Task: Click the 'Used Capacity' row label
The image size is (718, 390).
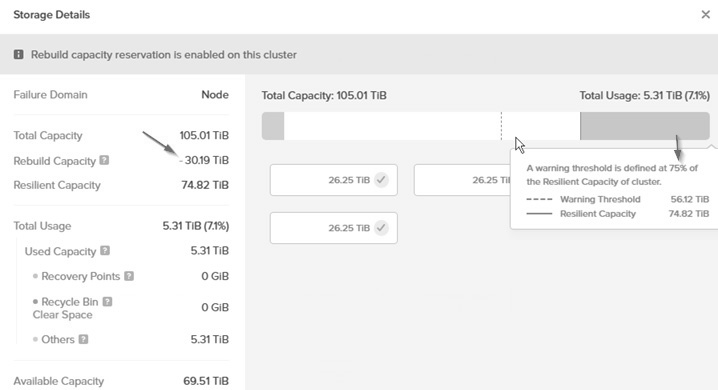Action: pos(60,251)
